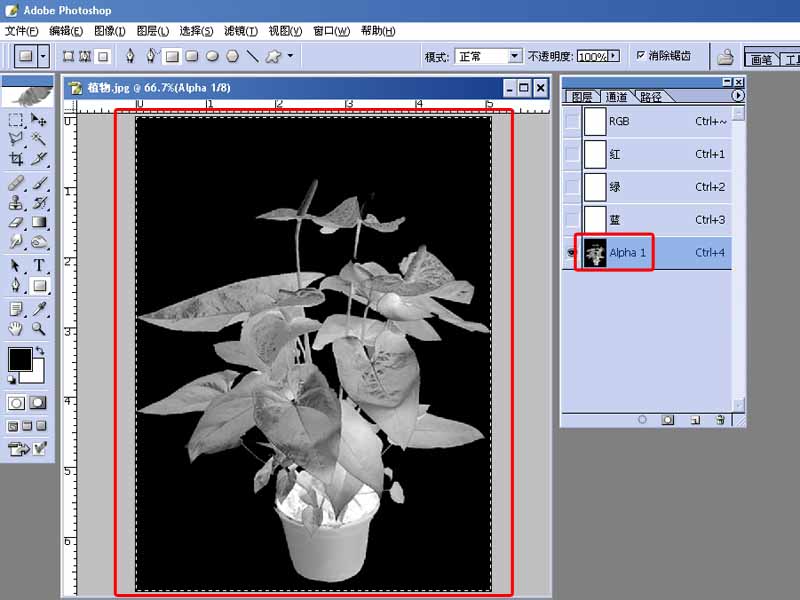
Task: Select the Line shape tool in options bar
Action: coord(252,56)
